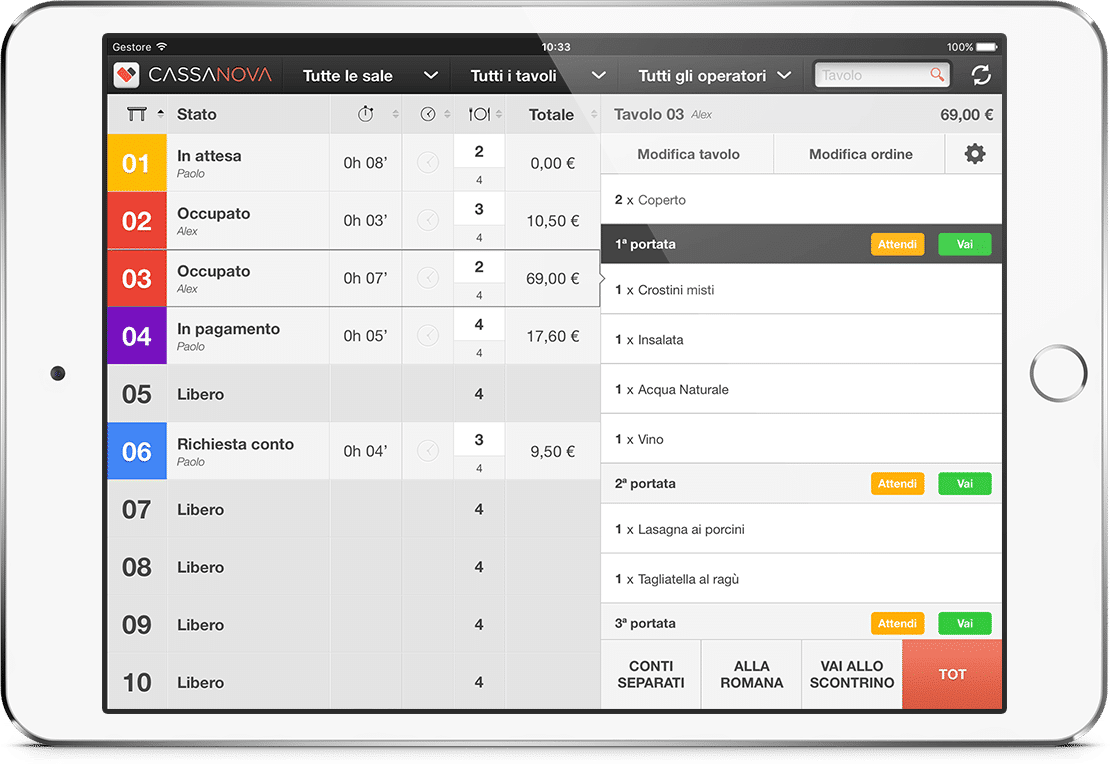Select the Modifica tavolo tab
The image size is (1110, 764).
coord(688,154)
